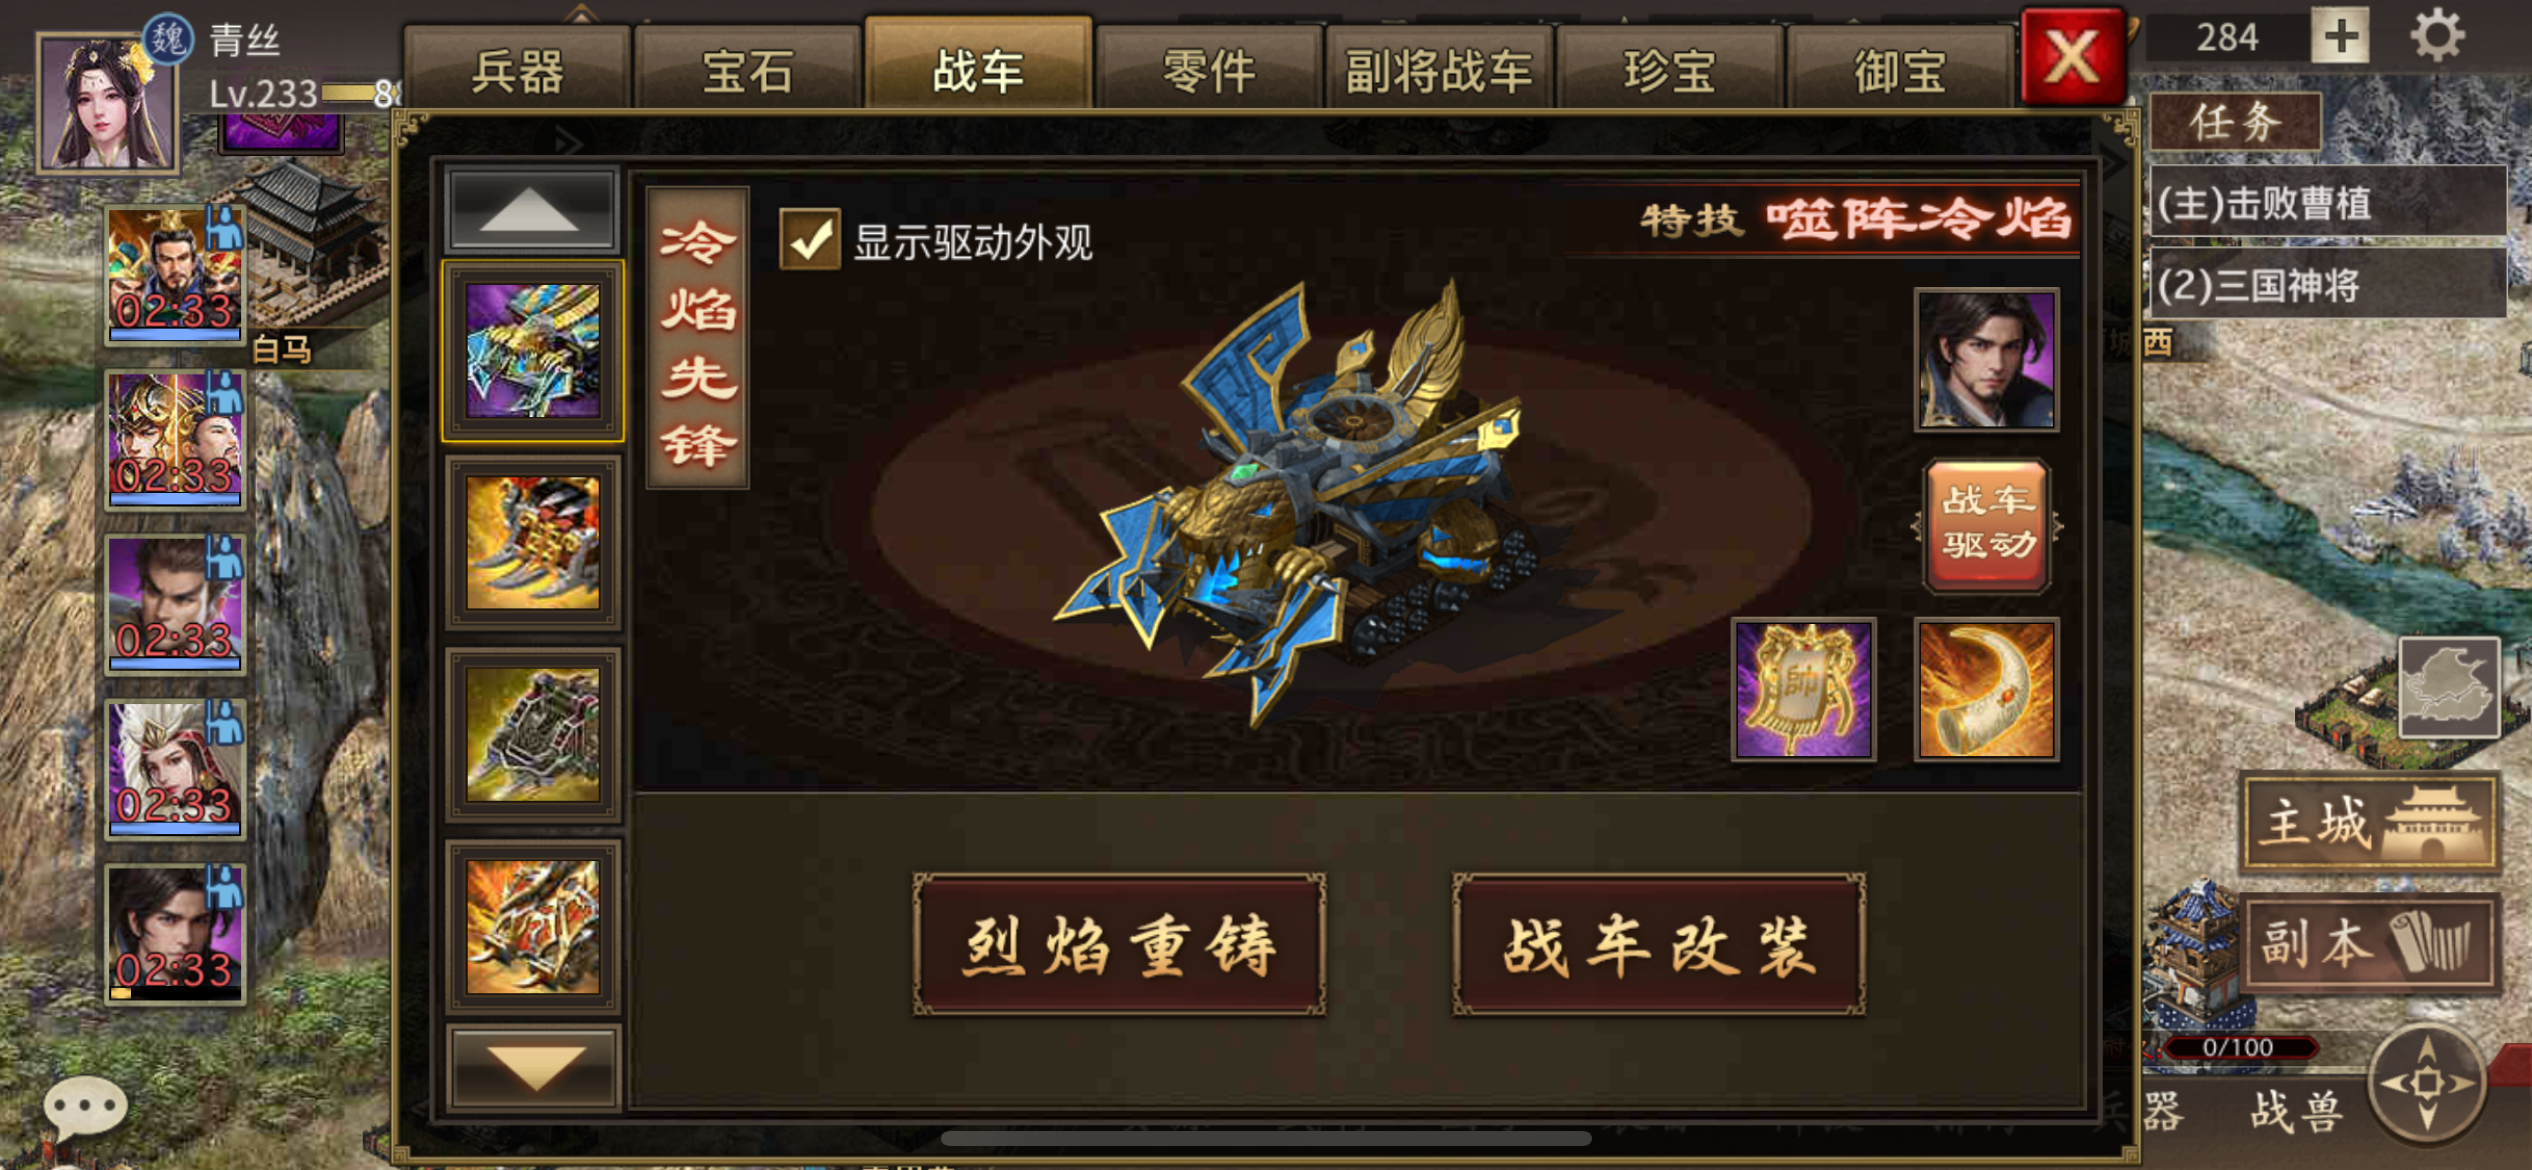The width and height of the screenshot is (2532, 1170).
Task: Click the 战车改装 button
Action: (1659, 945)
